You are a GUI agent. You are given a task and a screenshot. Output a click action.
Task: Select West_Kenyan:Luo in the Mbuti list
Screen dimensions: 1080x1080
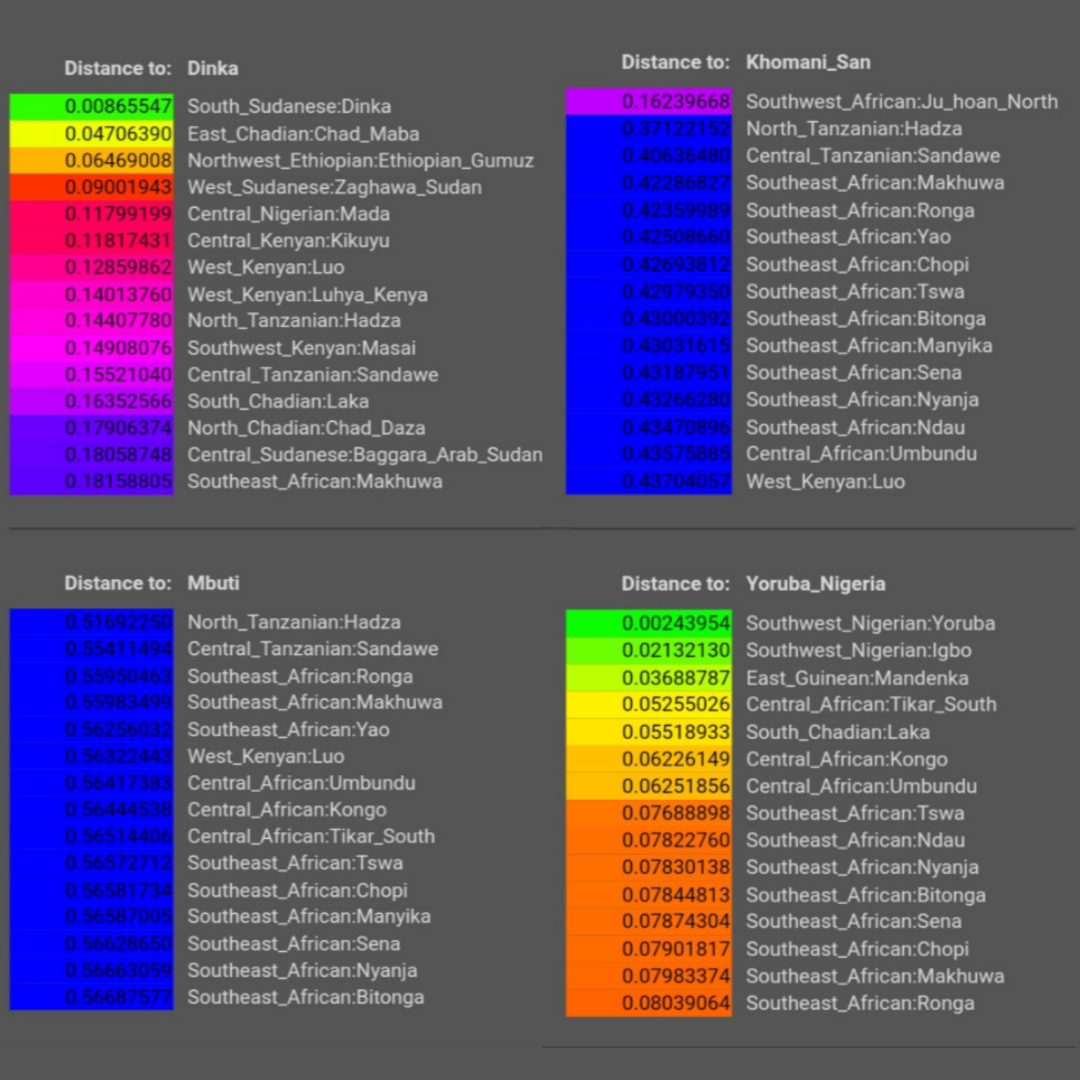click(266, 756)
